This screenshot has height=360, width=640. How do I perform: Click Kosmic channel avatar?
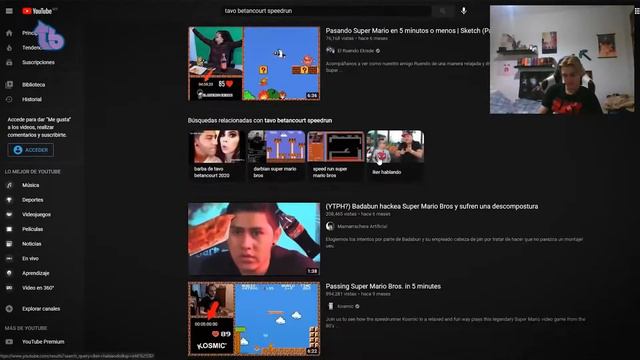pyautogui.click(x=330, y=306)
